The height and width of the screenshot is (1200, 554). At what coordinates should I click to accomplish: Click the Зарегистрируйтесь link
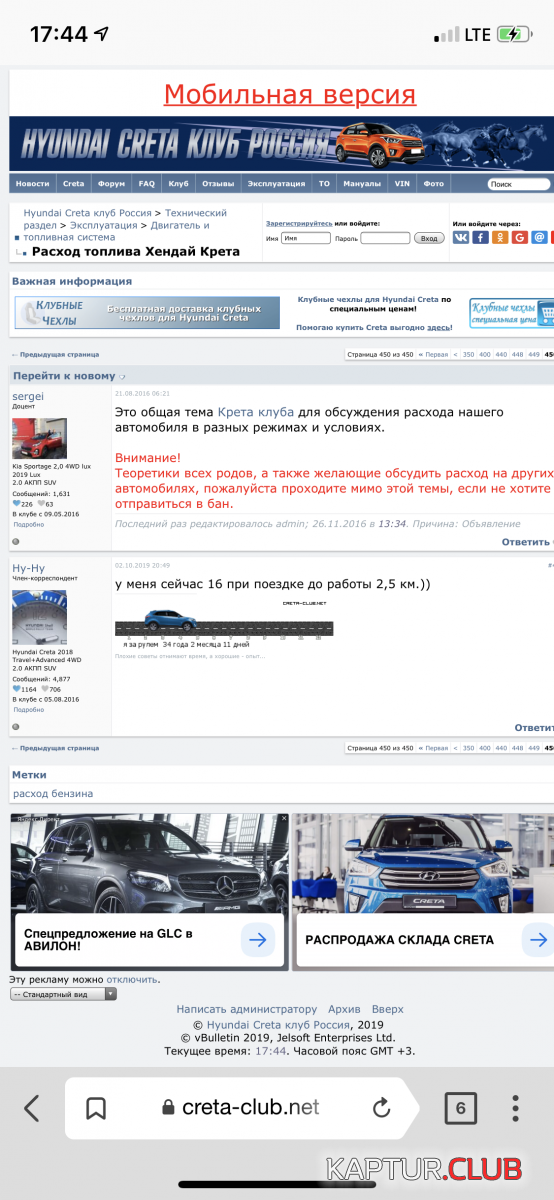click(299, 223)
